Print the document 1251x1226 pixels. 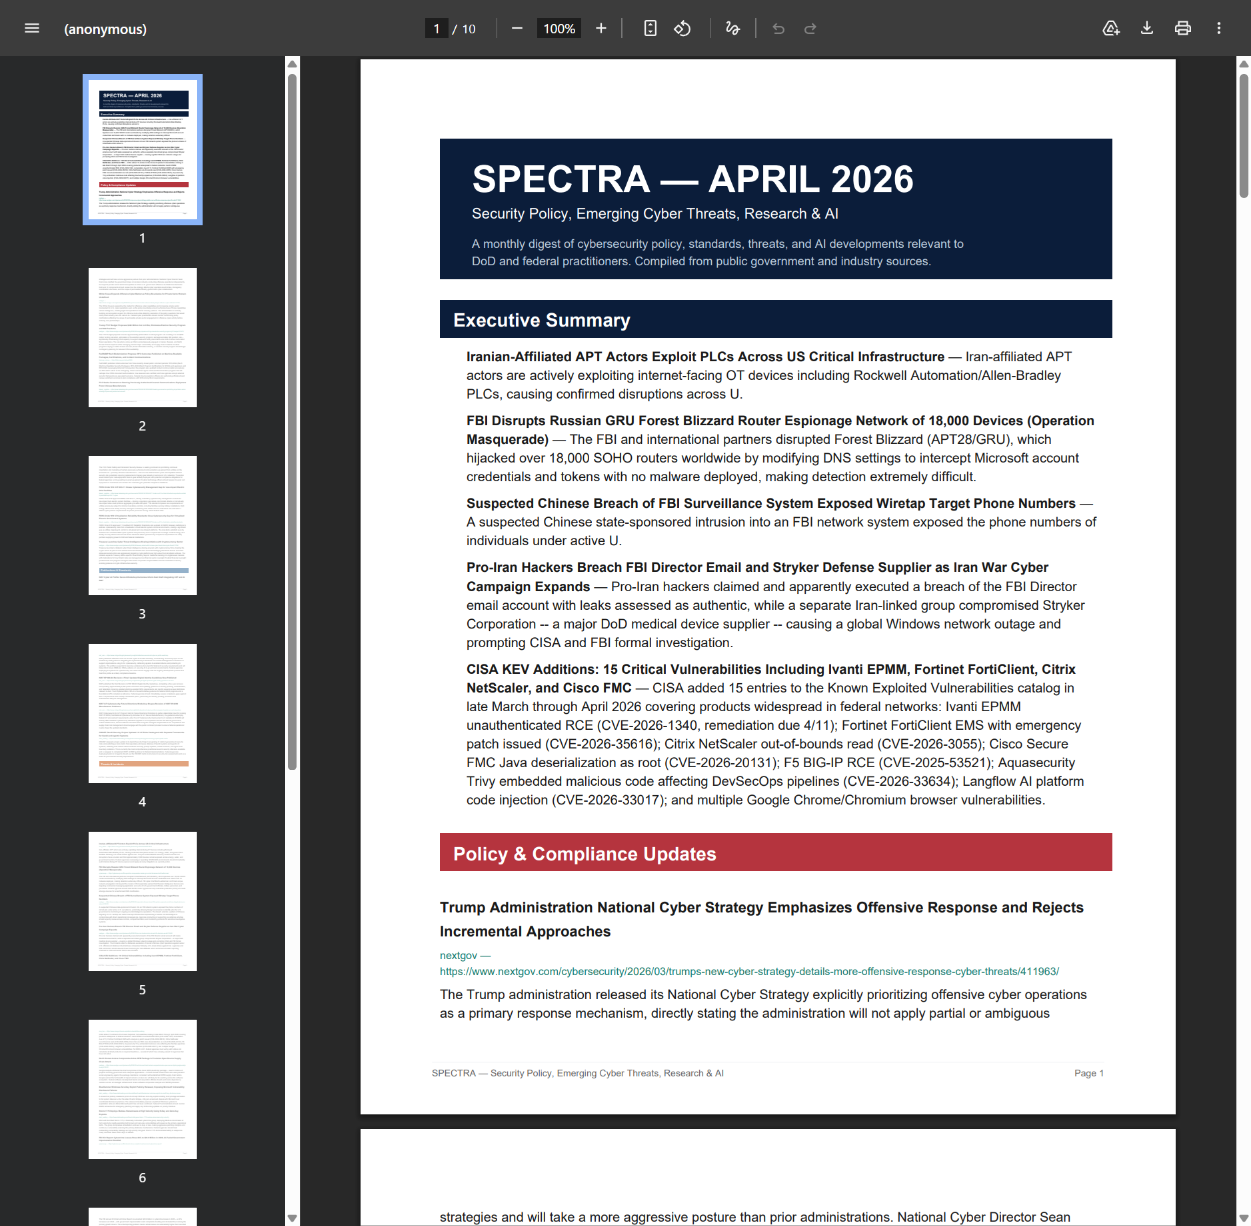pyautogui.click(x=1183, y=28)
